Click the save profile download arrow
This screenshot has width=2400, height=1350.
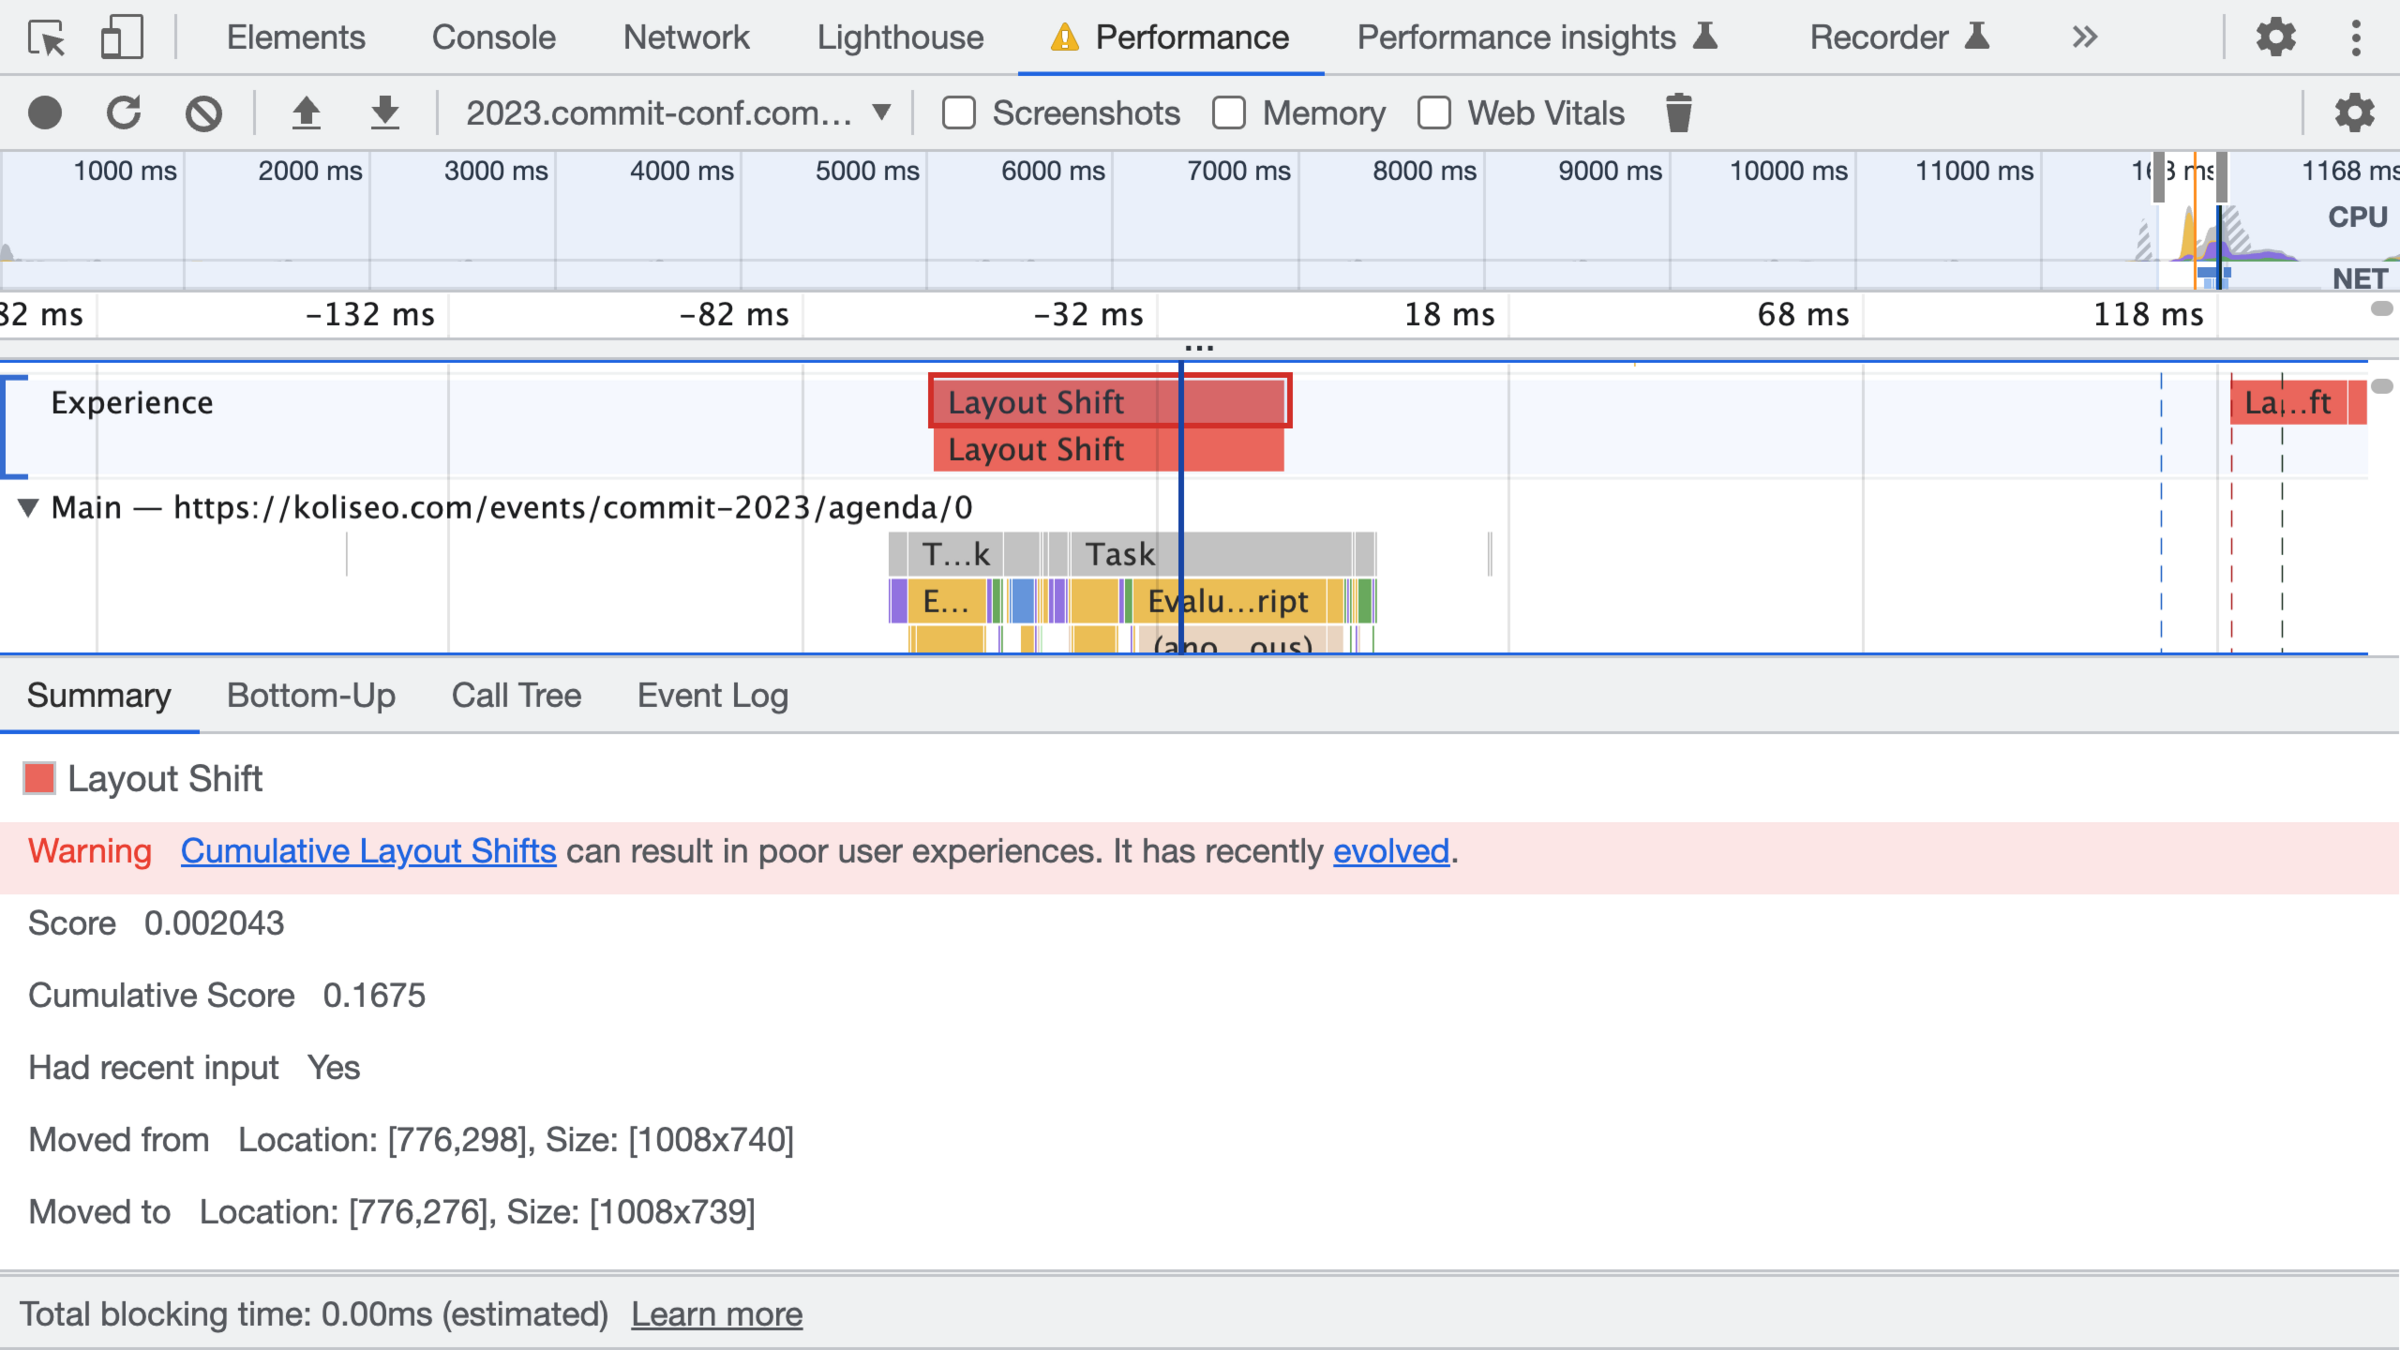click(385, 113)
